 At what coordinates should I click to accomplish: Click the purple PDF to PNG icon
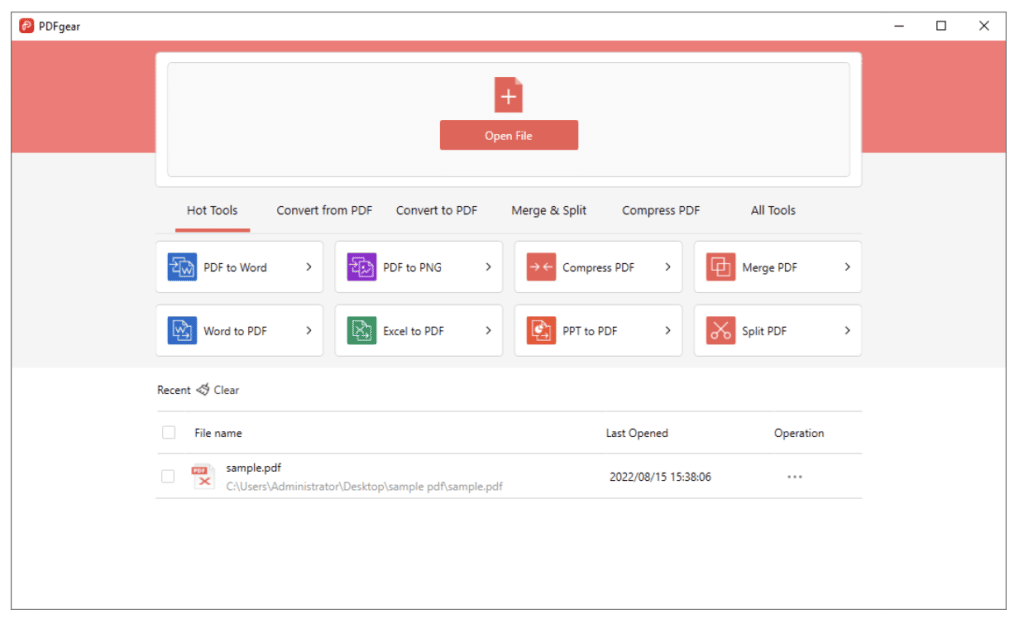[x=361, y=267]
